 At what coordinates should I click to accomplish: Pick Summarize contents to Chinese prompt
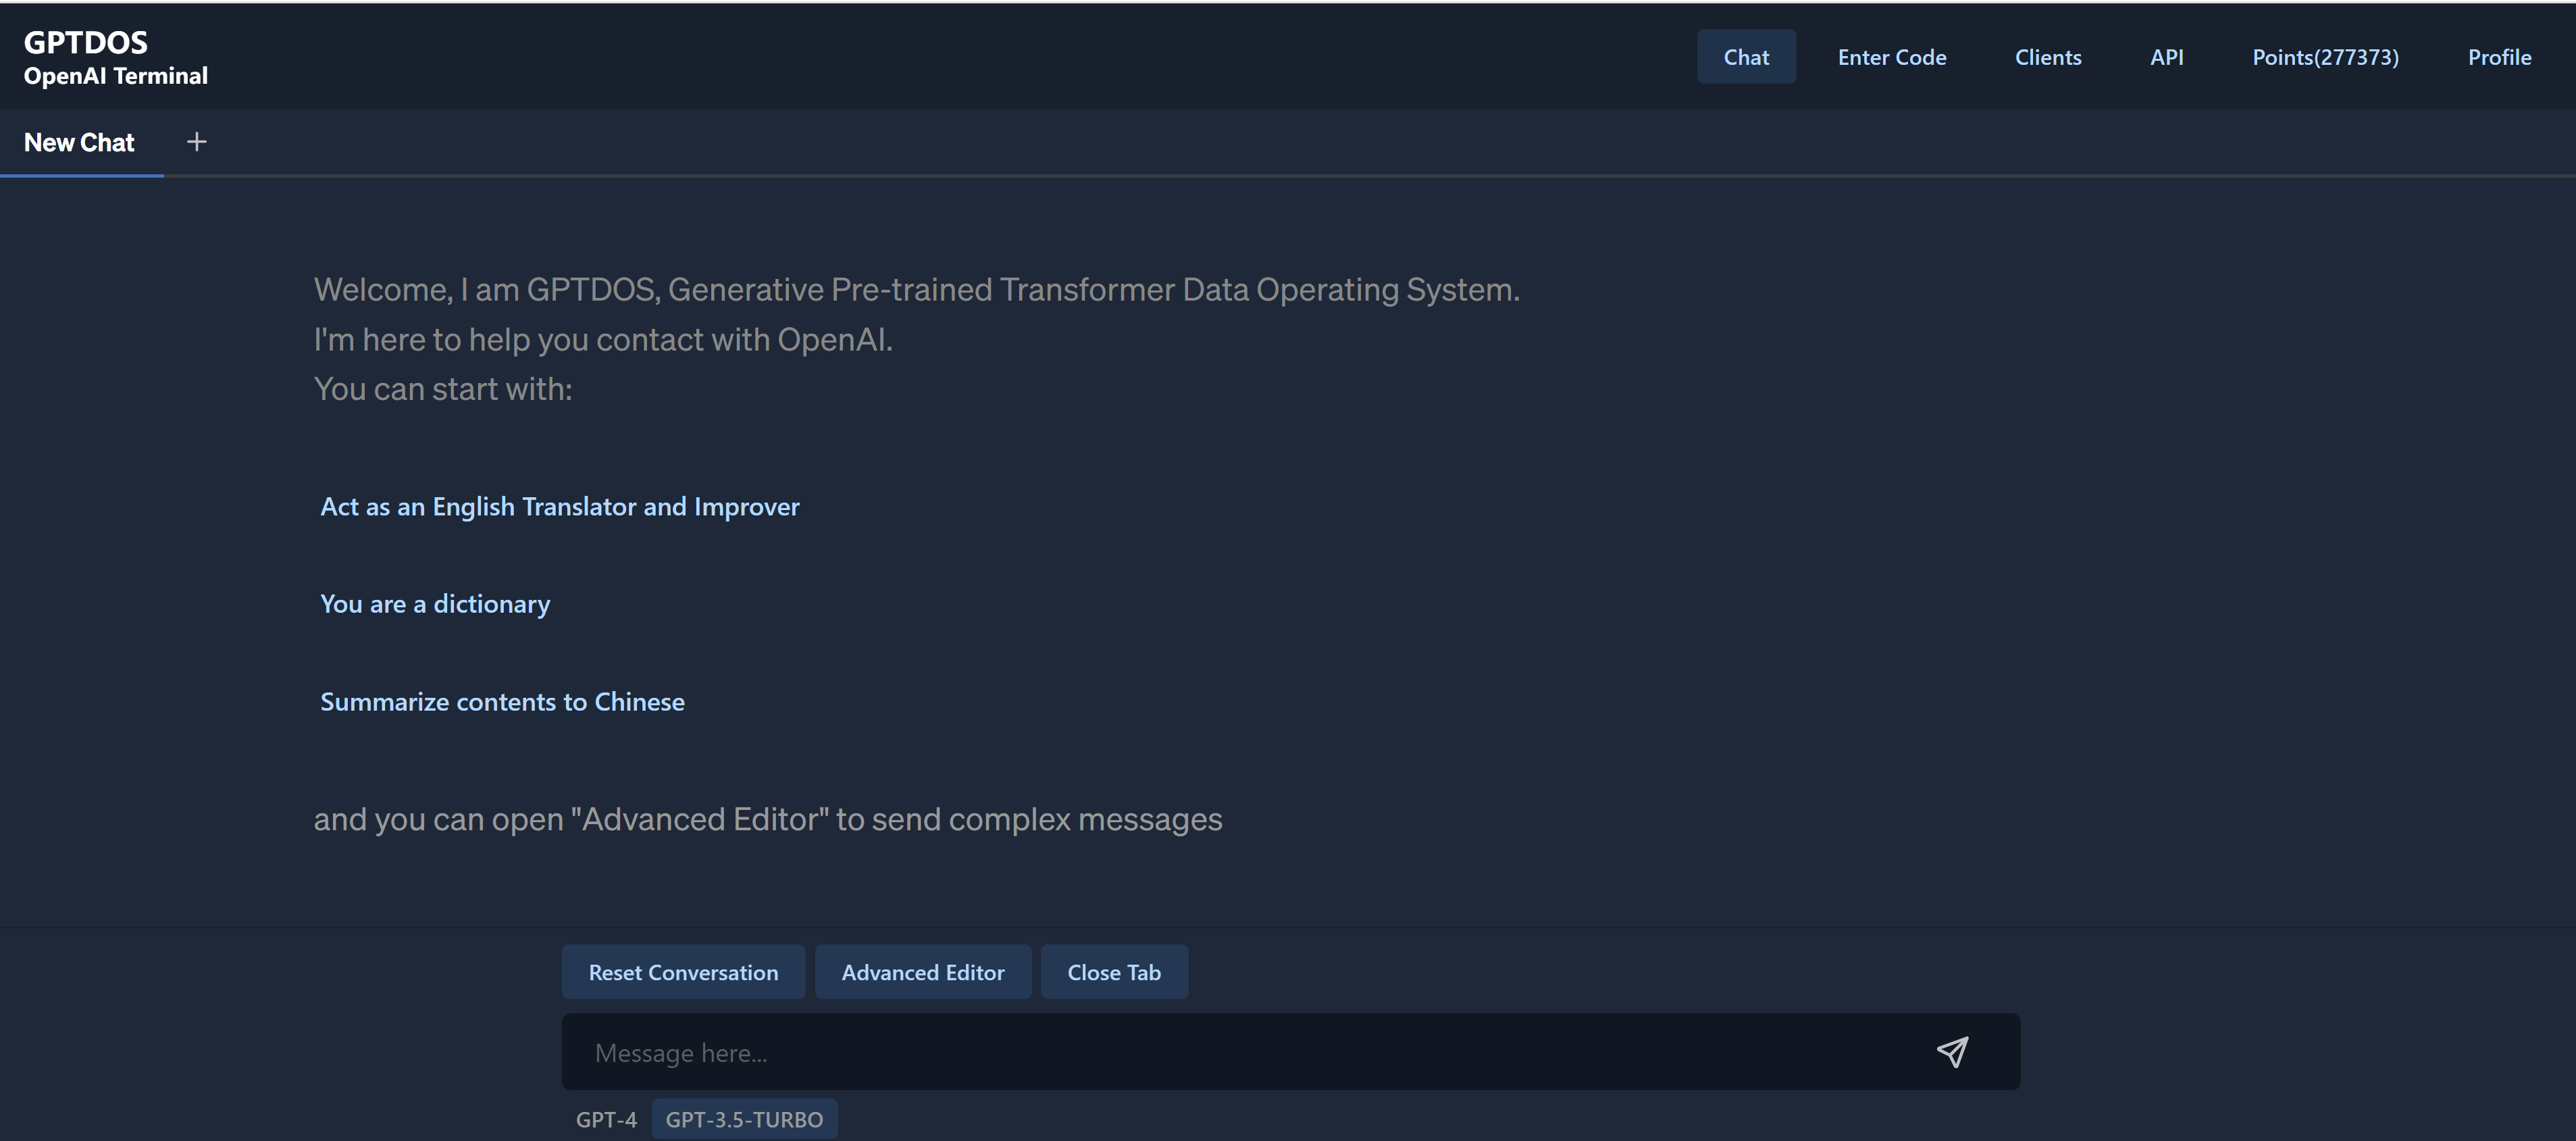(502, 702)
